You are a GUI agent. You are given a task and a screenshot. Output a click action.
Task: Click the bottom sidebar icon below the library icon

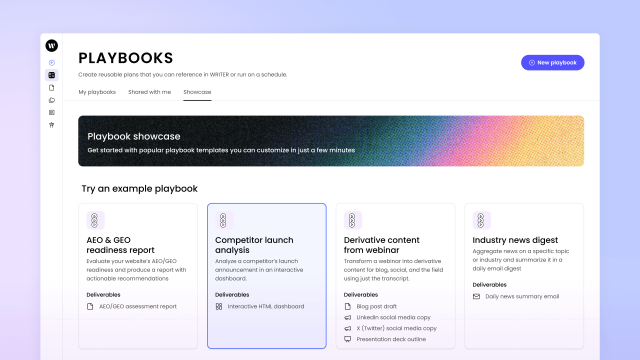coord(51,125)
